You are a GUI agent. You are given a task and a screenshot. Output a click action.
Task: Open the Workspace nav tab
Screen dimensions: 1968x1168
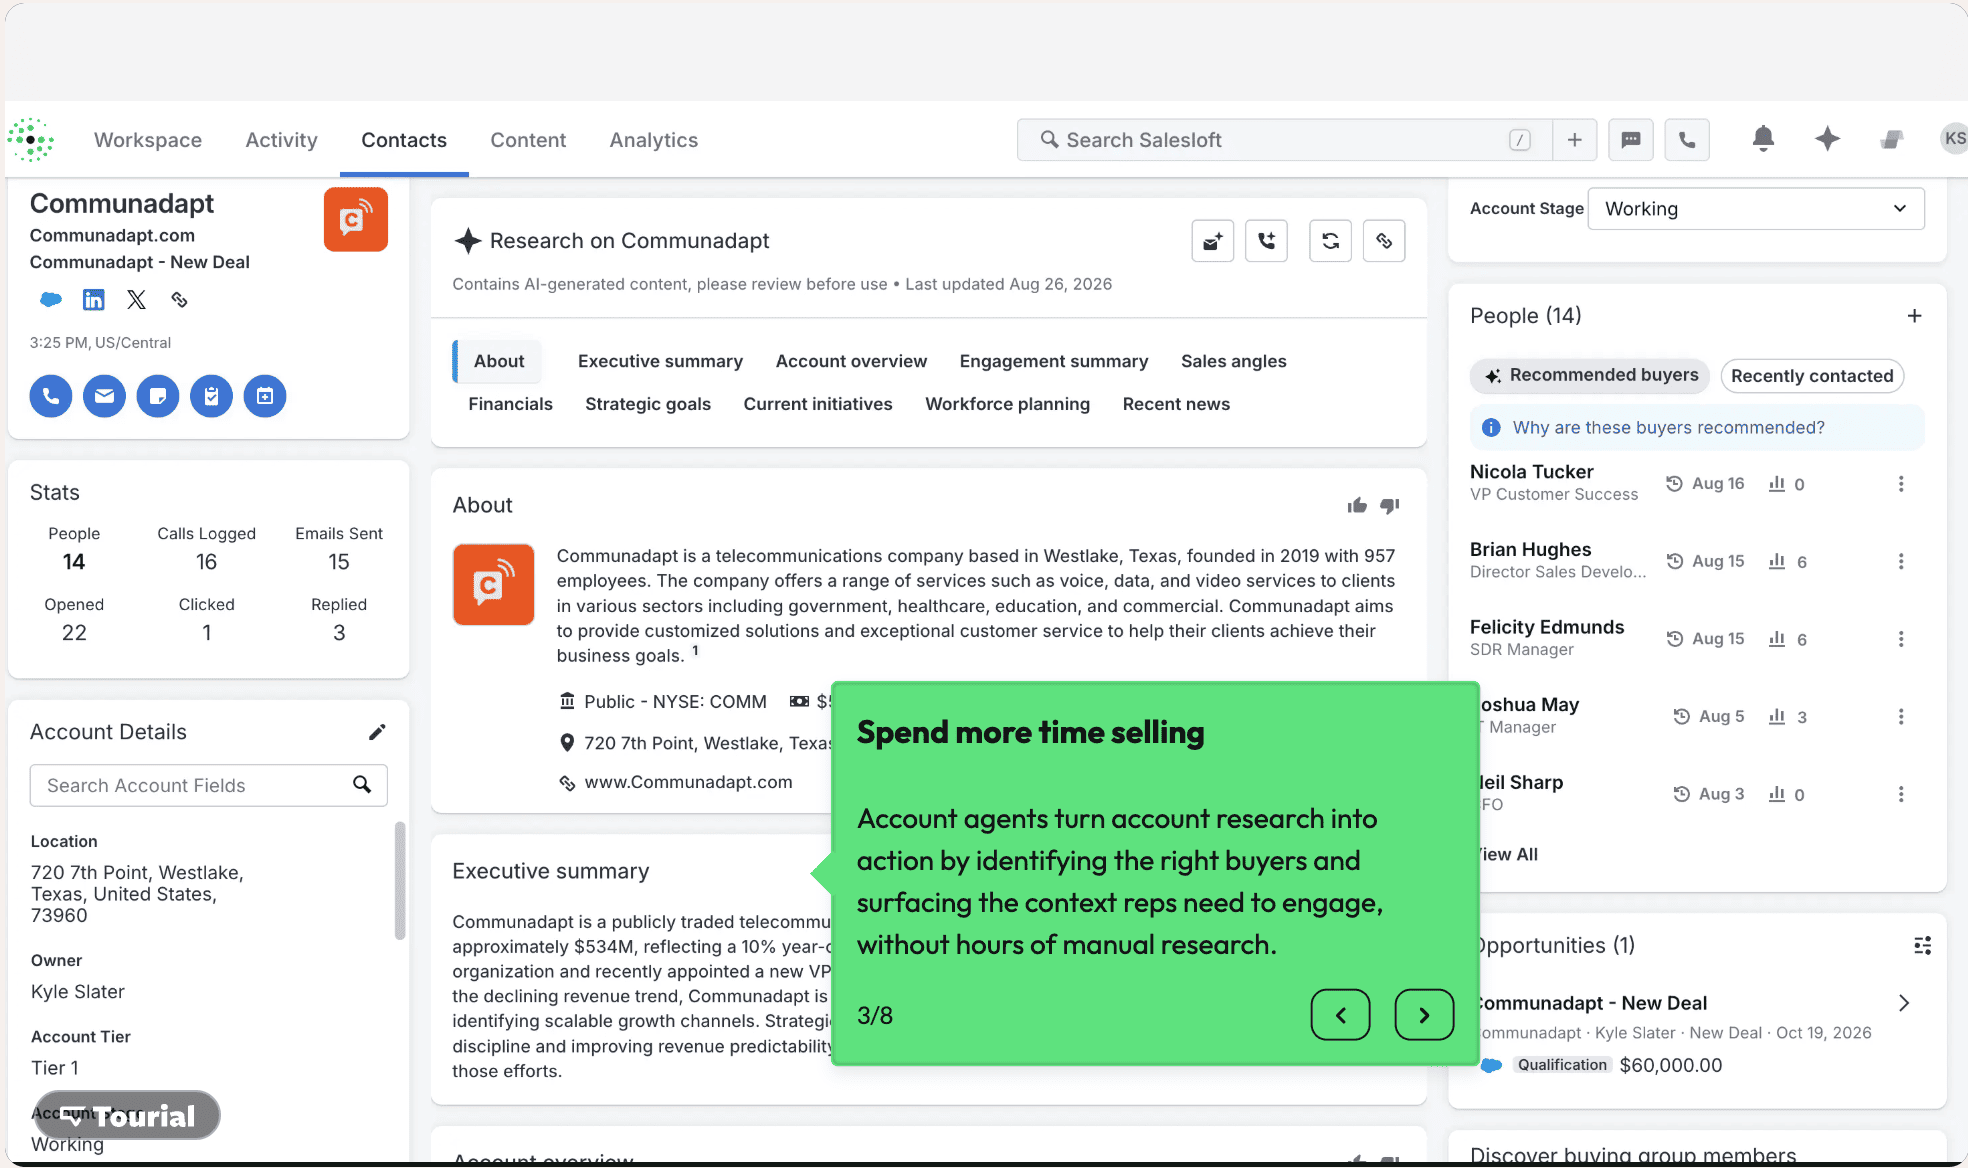click(x=148, y=140)
